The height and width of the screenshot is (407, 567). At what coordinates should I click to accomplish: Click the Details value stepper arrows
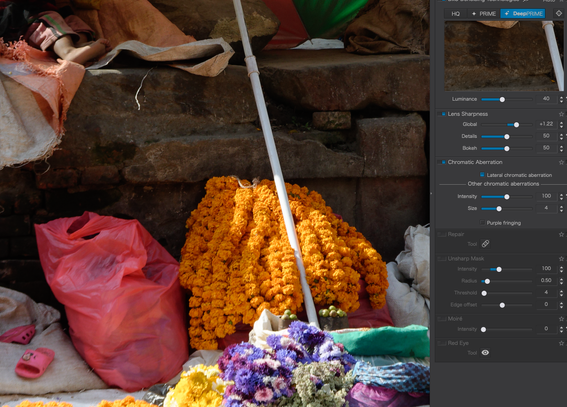tap(561, 136)
